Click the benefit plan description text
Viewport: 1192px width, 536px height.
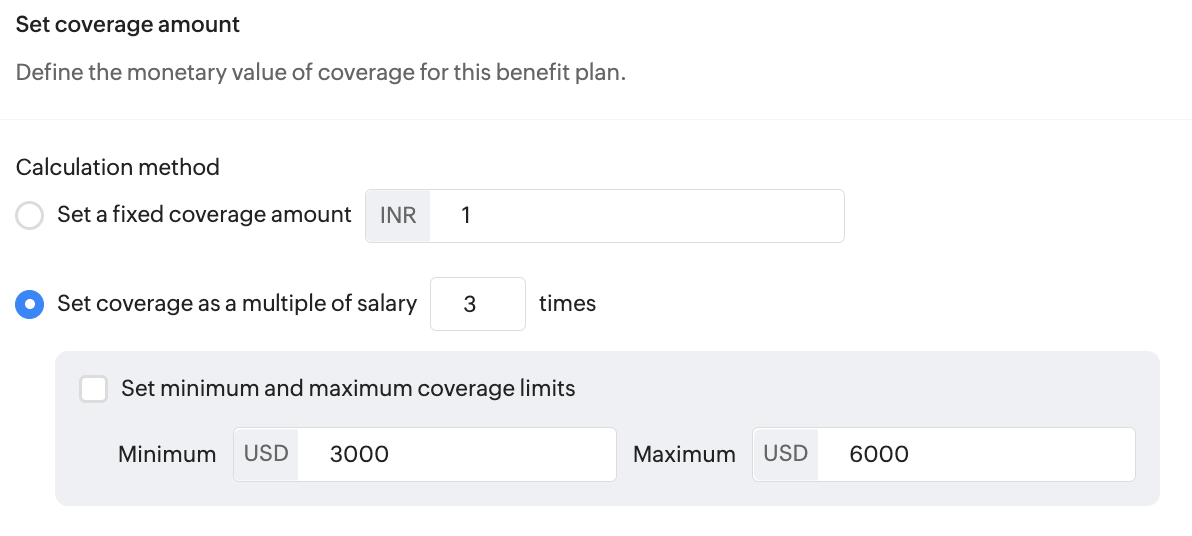321,73
